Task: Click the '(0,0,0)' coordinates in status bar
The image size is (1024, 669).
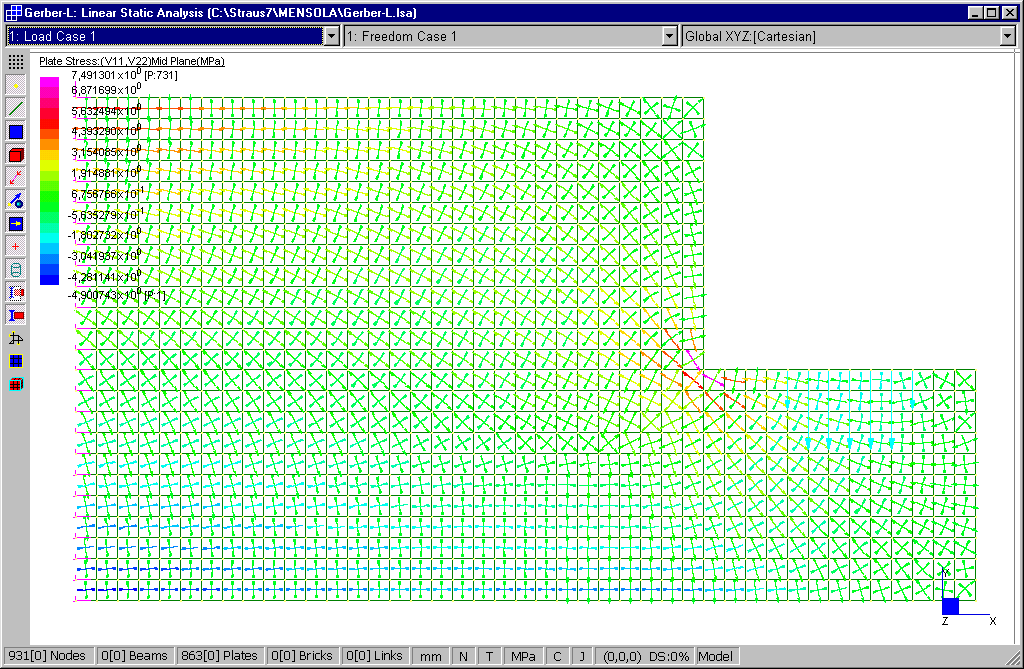Action: pos(622,656)
